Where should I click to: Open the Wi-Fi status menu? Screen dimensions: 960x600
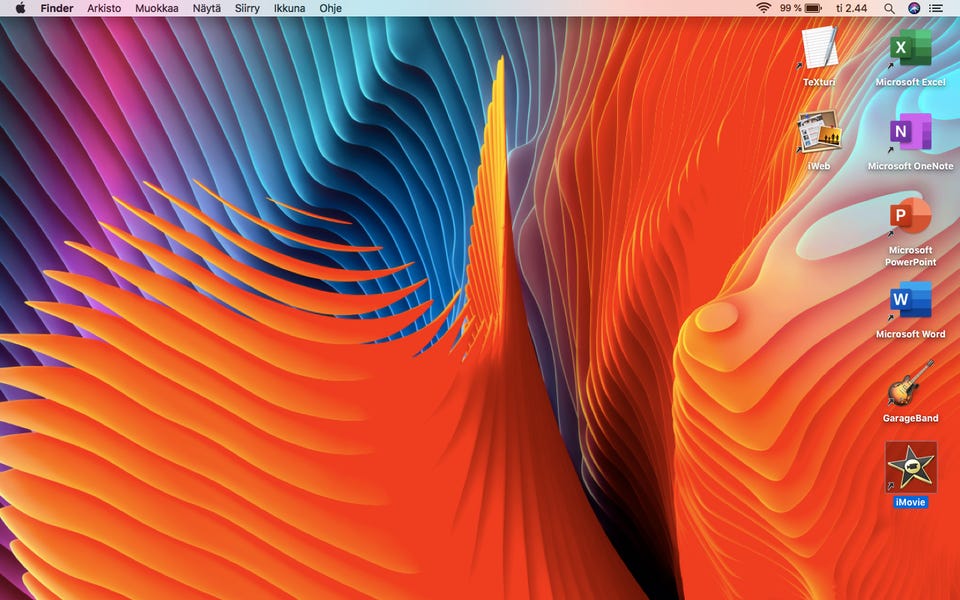point(764,8)
